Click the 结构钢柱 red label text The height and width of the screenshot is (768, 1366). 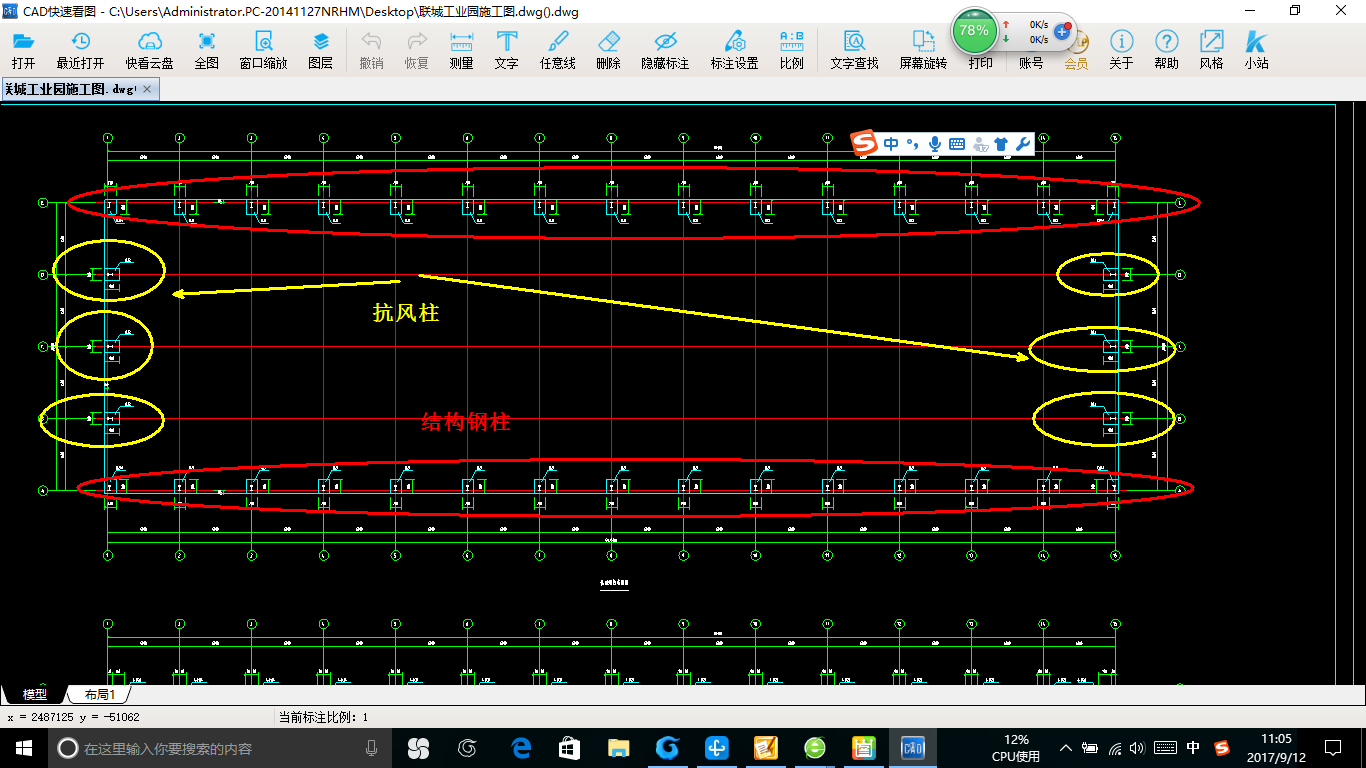[466, 422]
